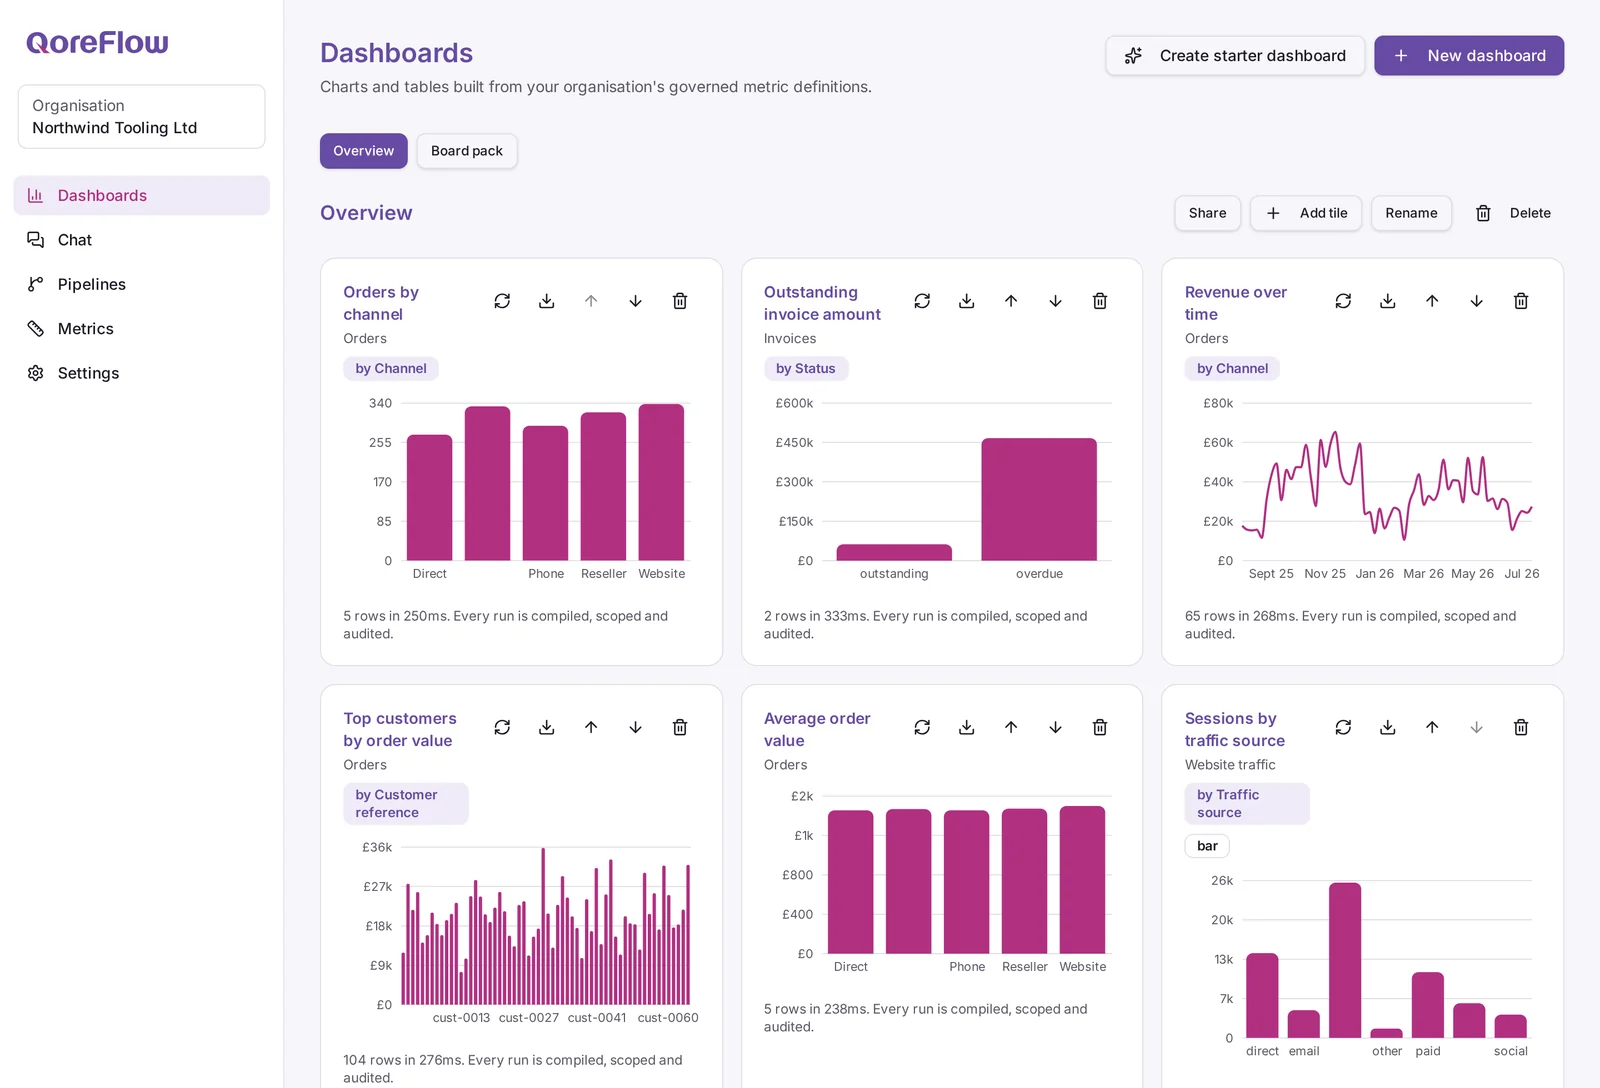Download the Sessions by traffic source data
This screenshot has width=1600, height=1088.
[1388, 727]
